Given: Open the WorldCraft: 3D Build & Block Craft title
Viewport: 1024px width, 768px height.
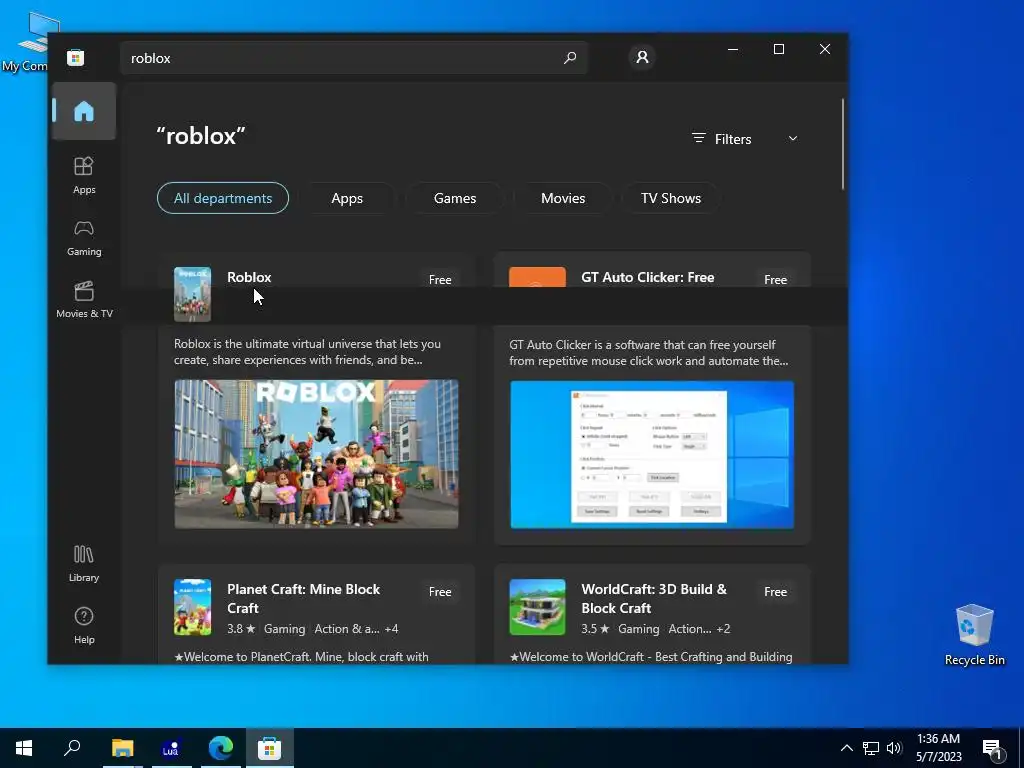Looking at the screenshot, I should coord(654,598).
